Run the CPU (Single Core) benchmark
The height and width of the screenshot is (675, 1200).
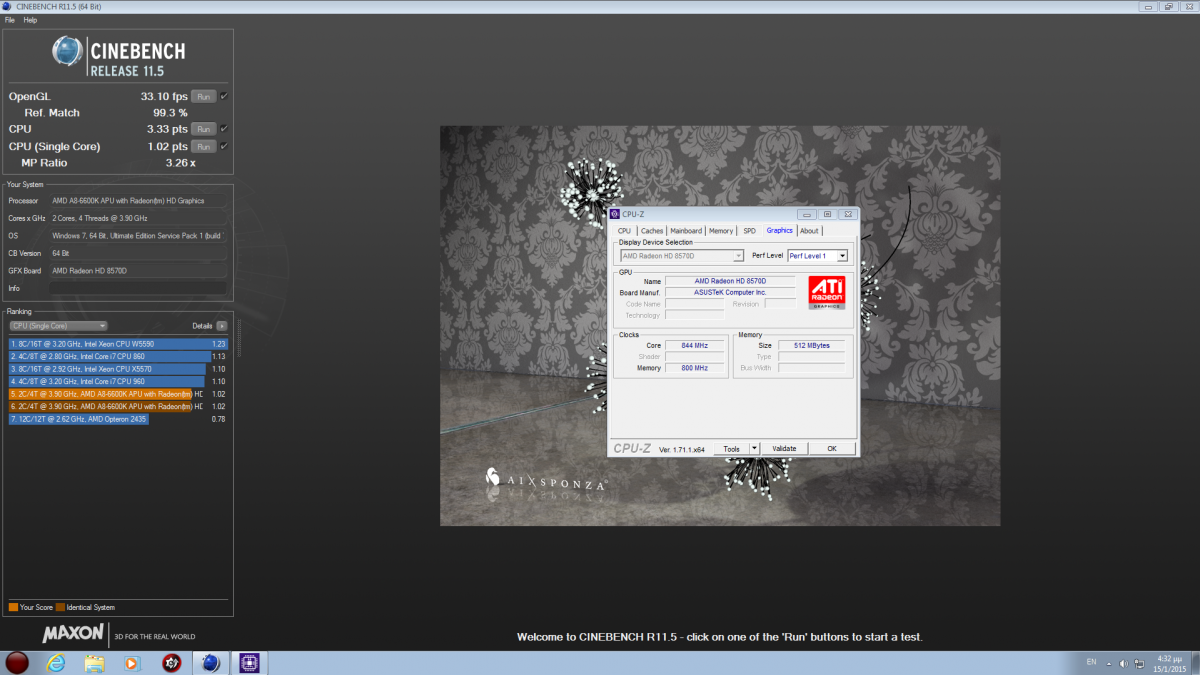pos(203,146)
